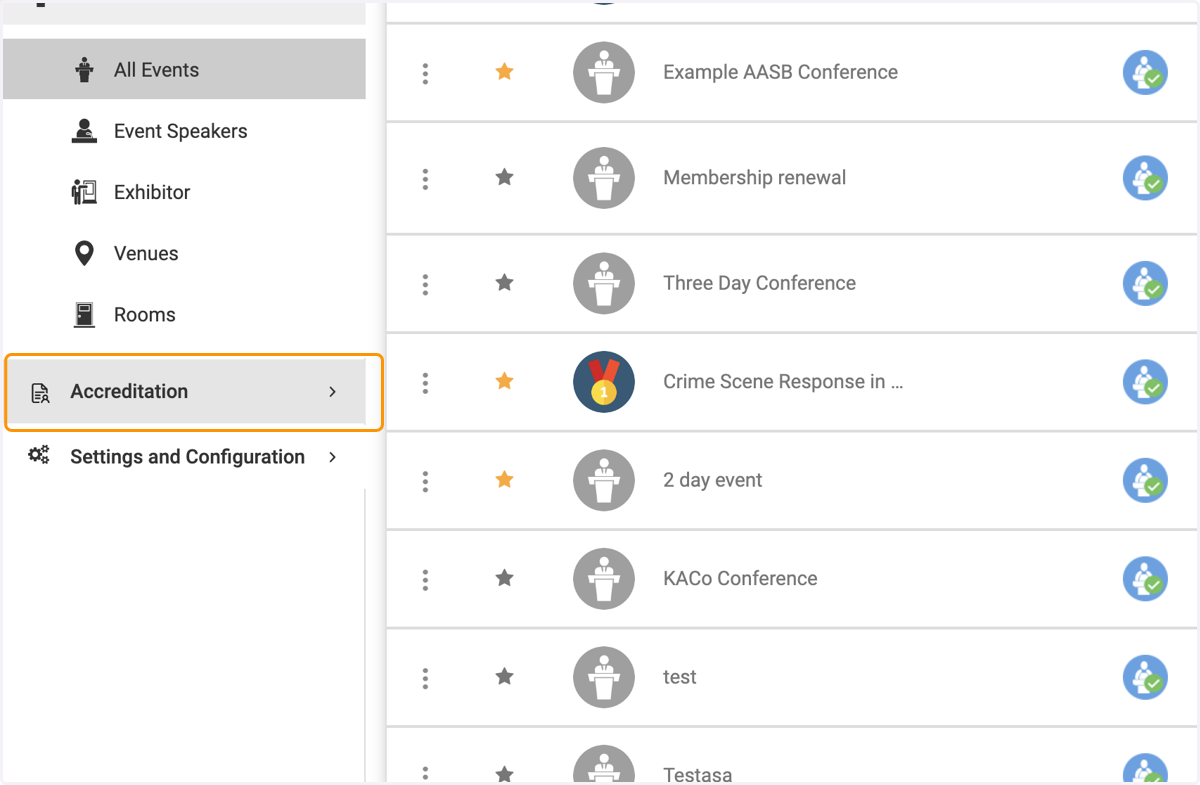Open options menu for Example AASB Conference
This screenshot has height=785, width=1200.
425,73
